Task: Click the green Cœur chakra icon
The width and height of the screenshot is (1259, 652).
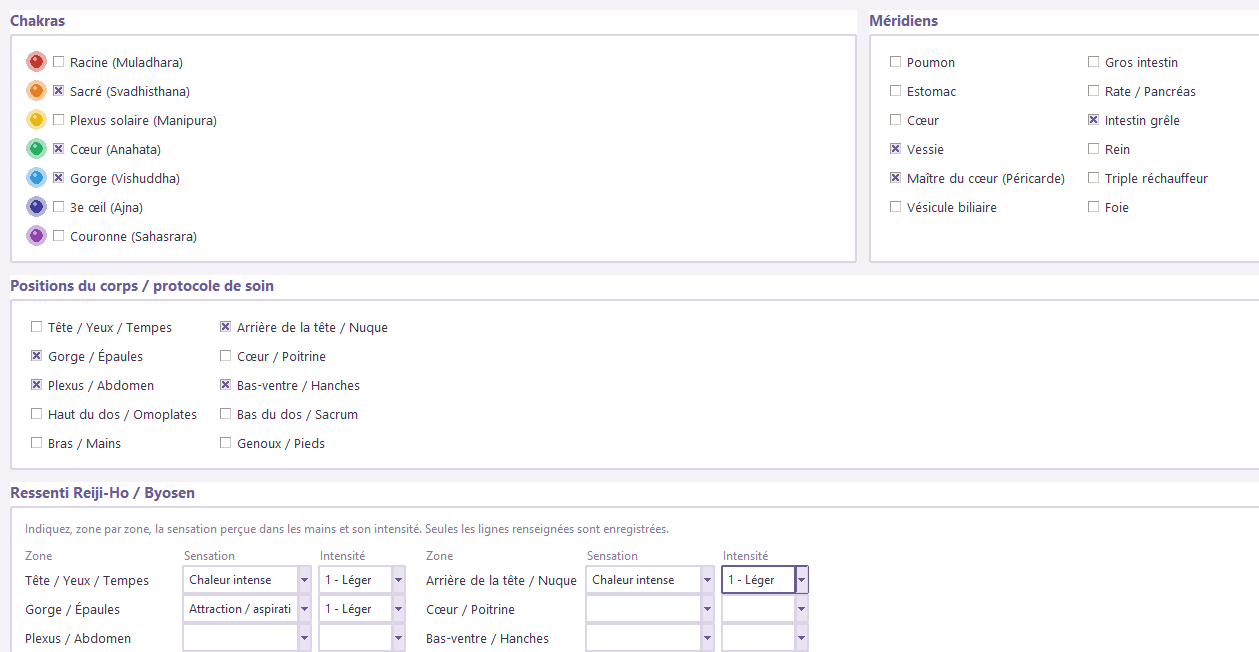Action: [x=37, y=149]
